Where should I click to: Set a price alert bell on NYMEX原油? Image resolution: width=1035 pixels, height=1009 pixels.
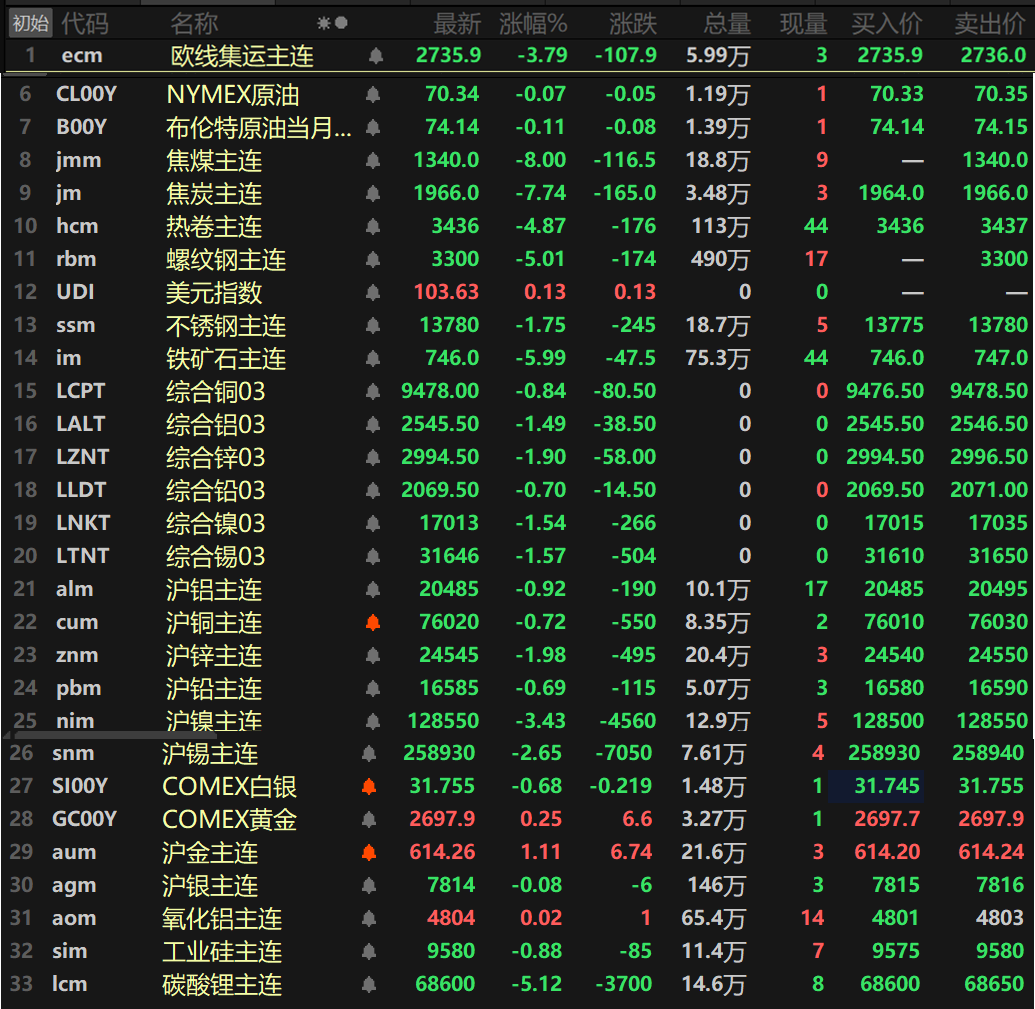pos(373,95)
